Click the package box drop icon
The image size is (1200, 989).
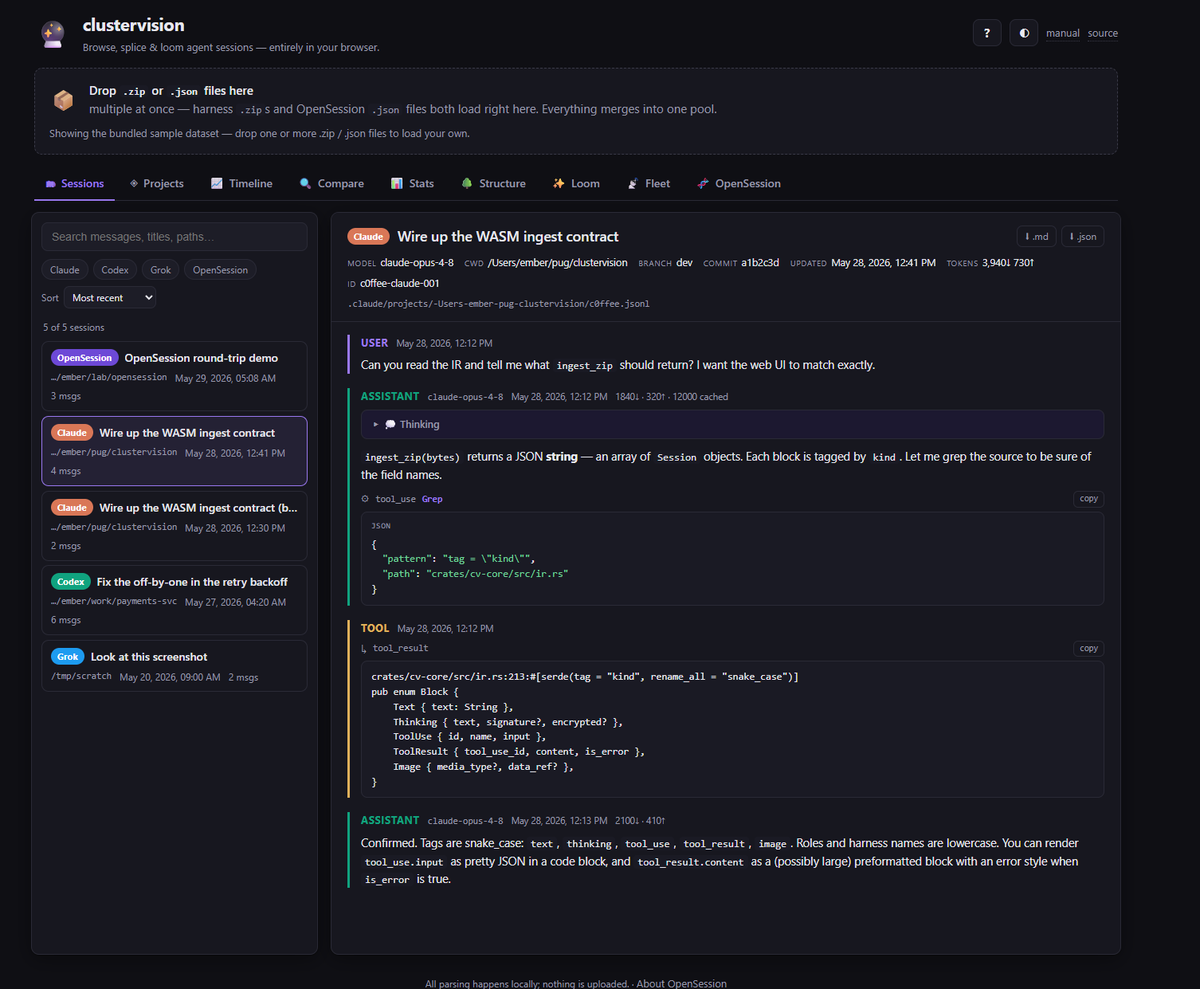tap(64, 100)
